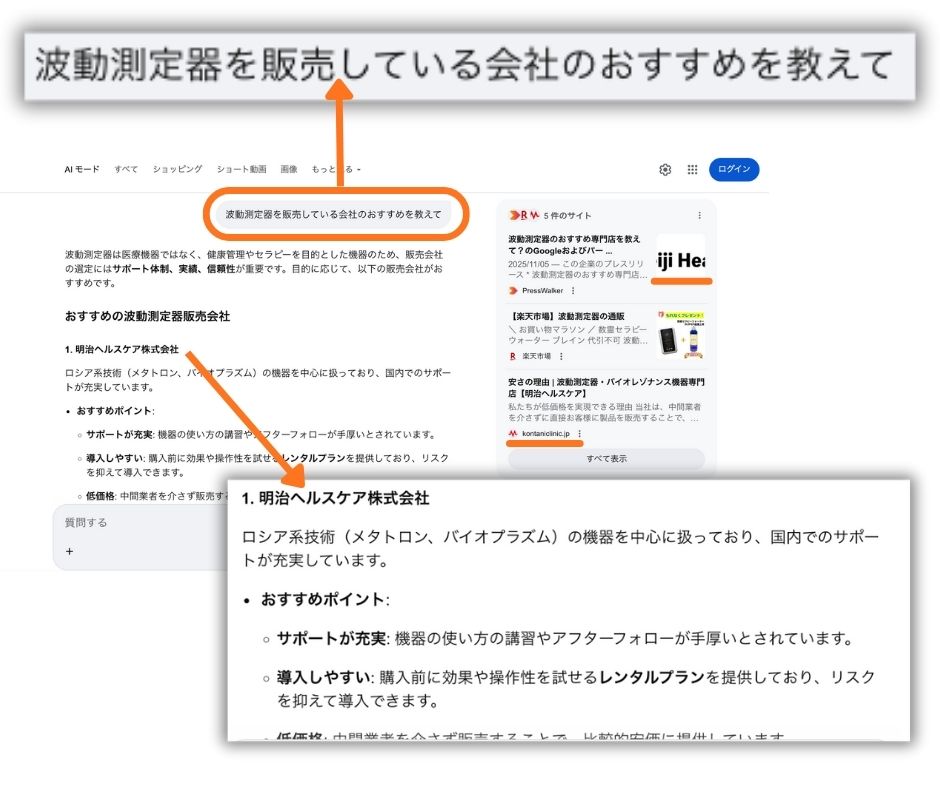Click the PressWalker favicon icon
The image size is (940, 788).
(513, 291)
